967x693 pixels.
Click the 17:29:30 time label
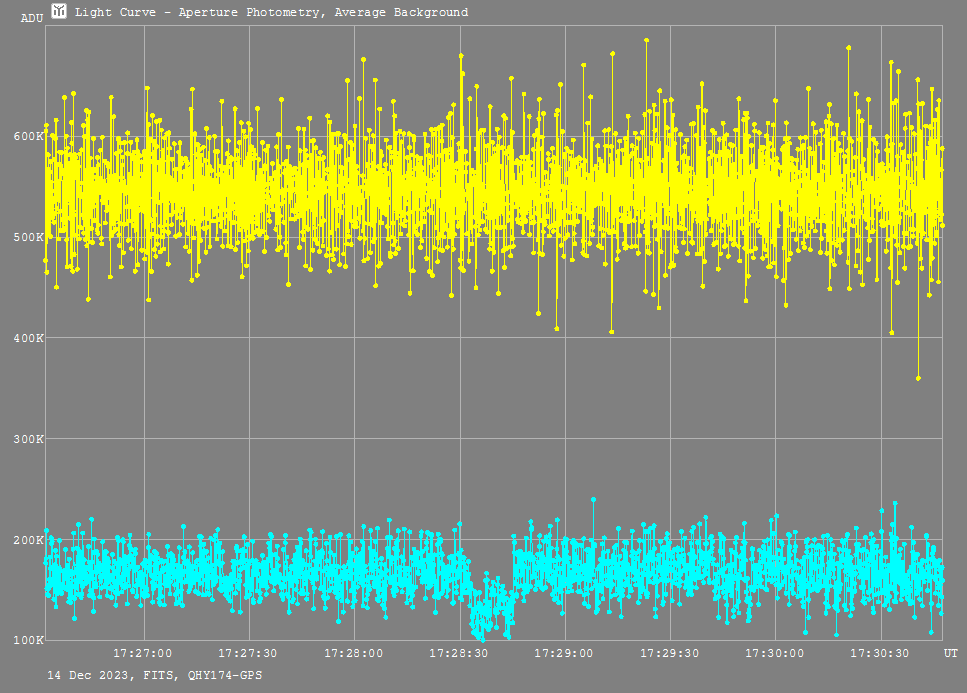pyautogui.click(x=669, y=654)
